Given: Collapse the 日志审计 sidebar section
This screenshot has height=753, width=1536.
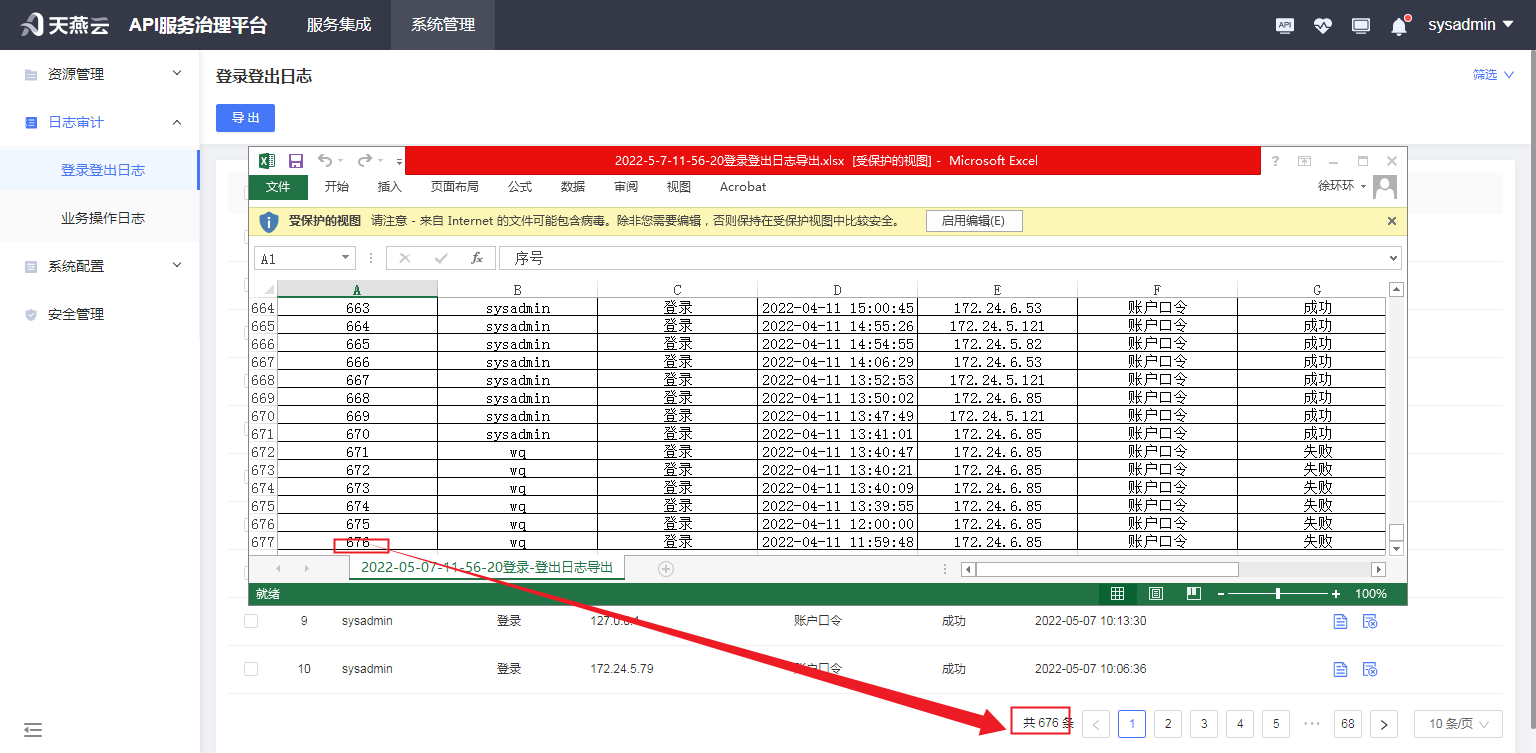Looking at the screenshot, I should (100, 121).
